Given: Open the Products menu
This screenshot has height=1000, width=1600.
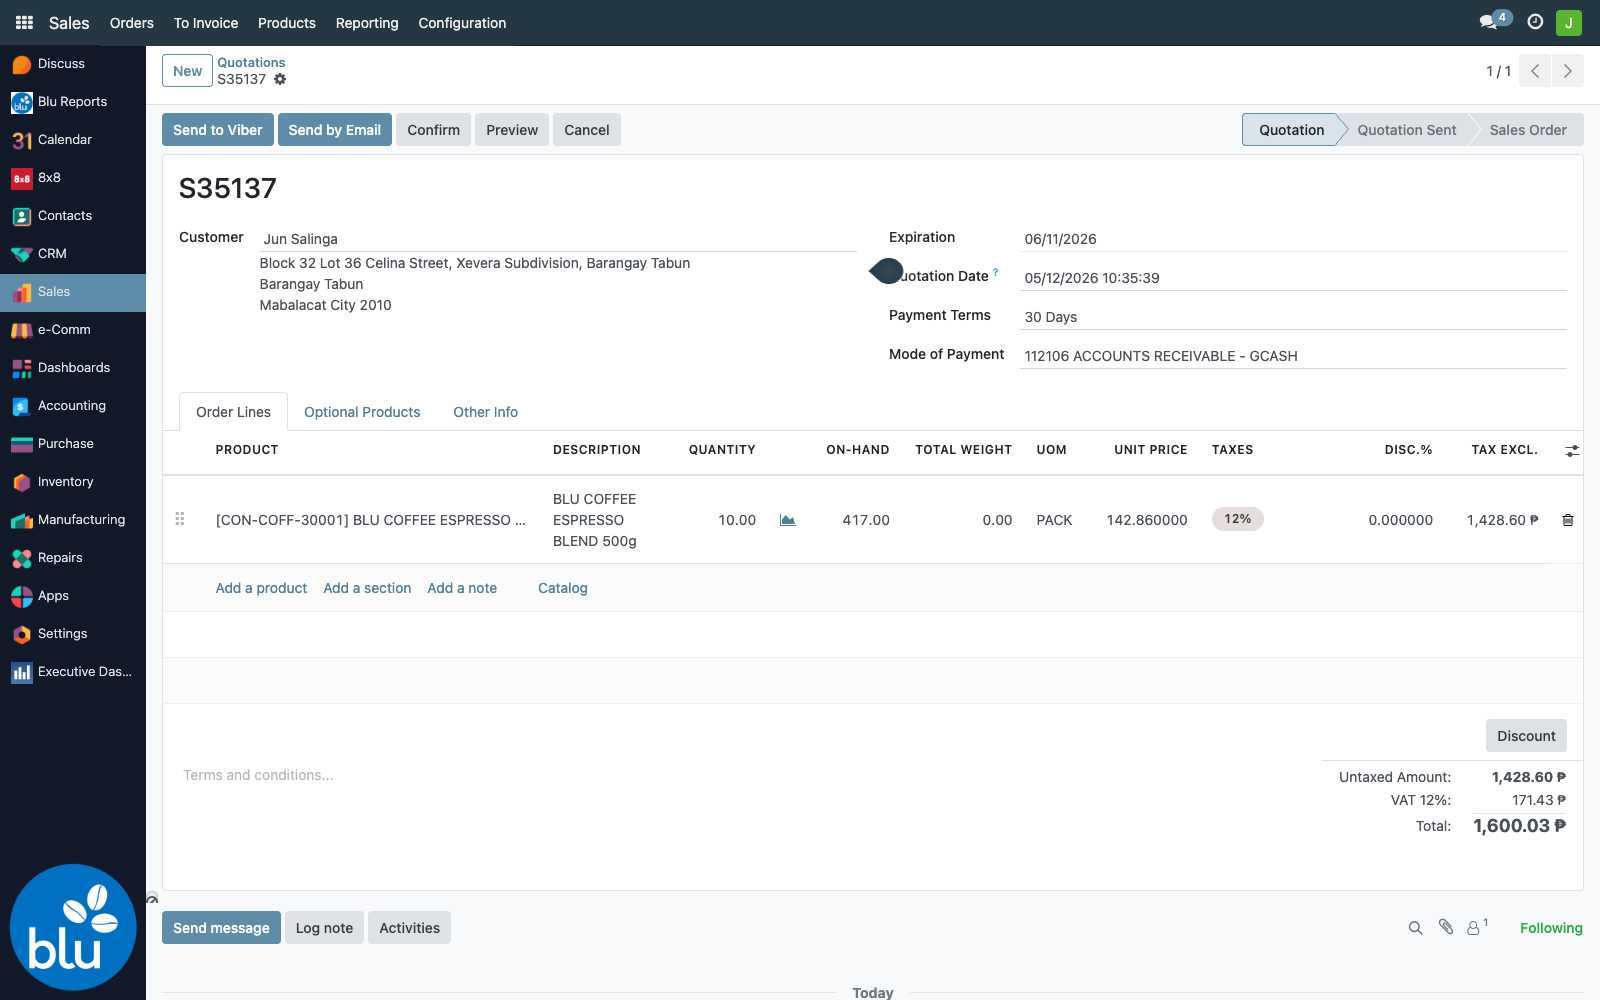Looking at the screenshot, I should click(x=287, y=23).
